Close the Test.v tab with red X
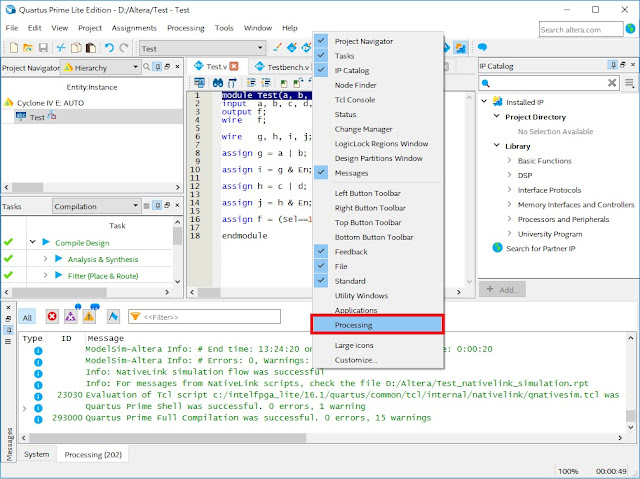 pos(234,67)
